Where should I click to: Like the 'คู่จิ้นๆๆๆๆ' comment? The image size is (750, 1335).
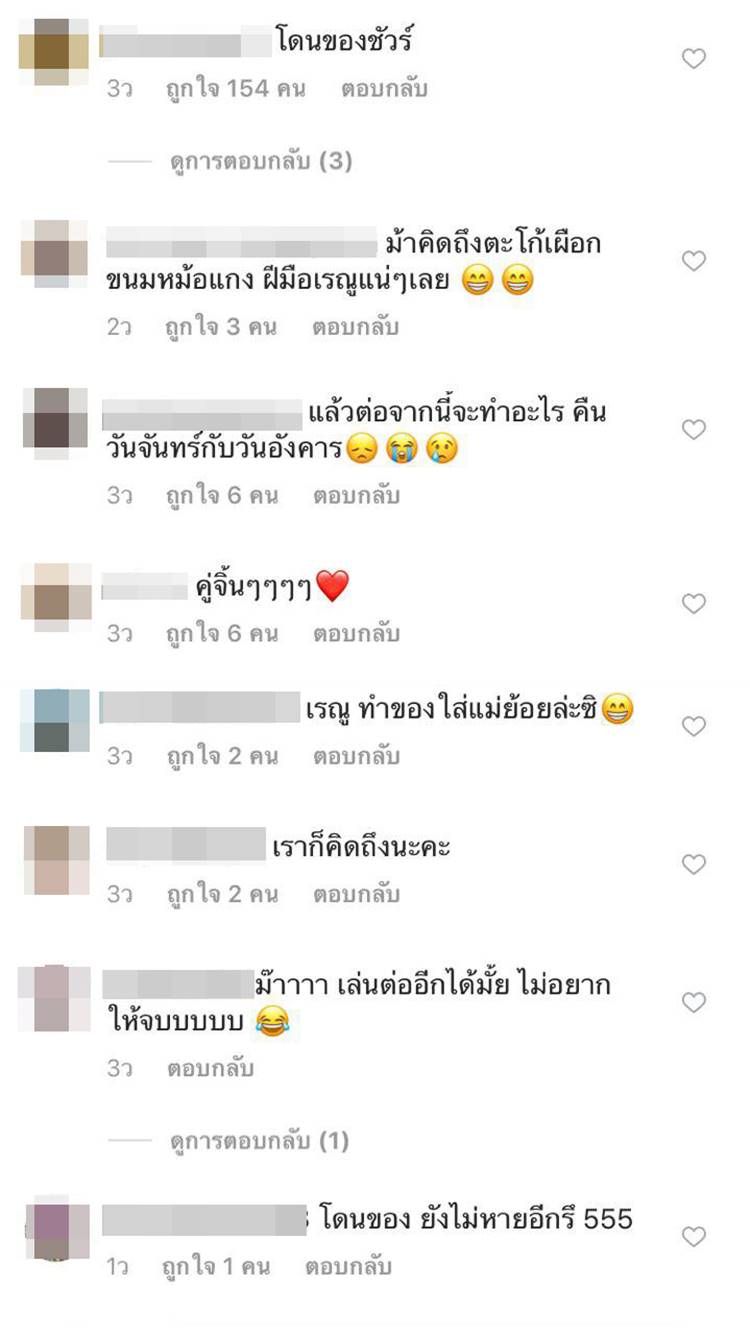[694, 603]
